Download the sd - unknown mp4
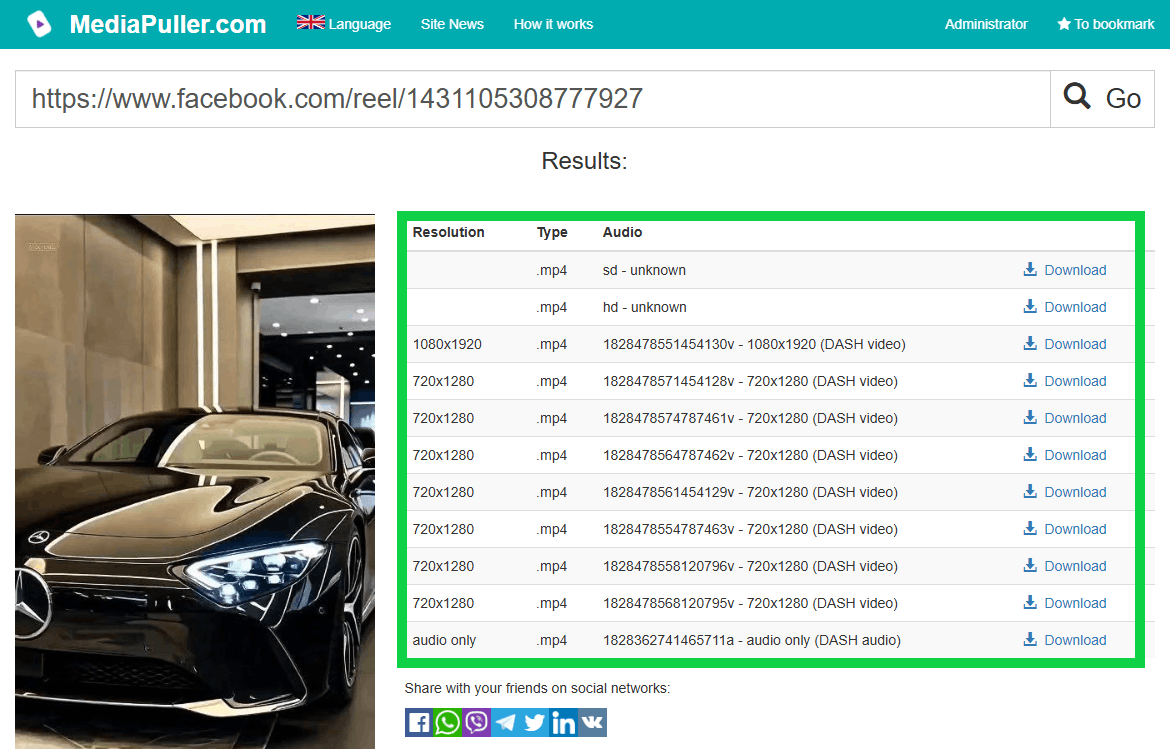The height and width of the screenshot is (749, 1170). pos(1065,270)
